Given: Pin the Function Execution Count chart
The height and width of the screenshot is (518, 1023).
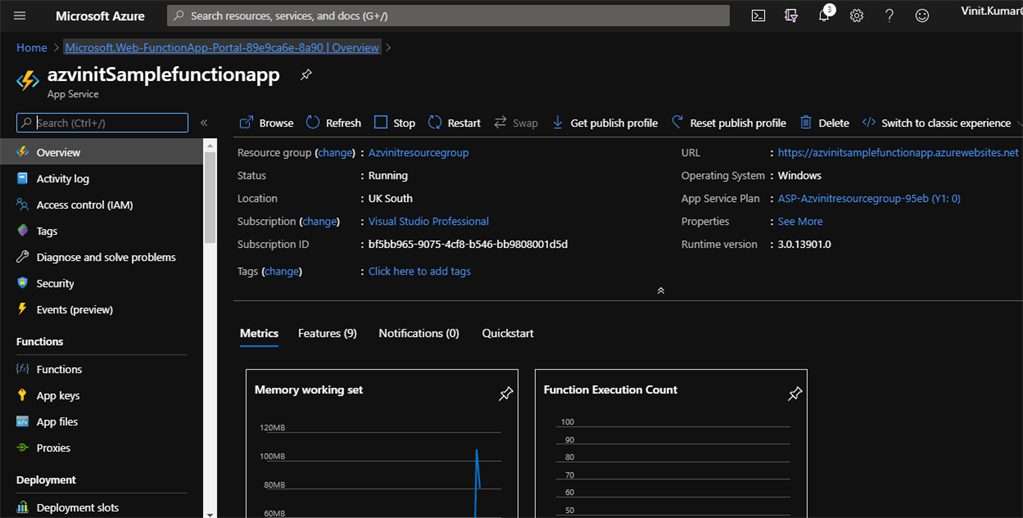Looking at the screenshot, I should [x=795, y=393].
